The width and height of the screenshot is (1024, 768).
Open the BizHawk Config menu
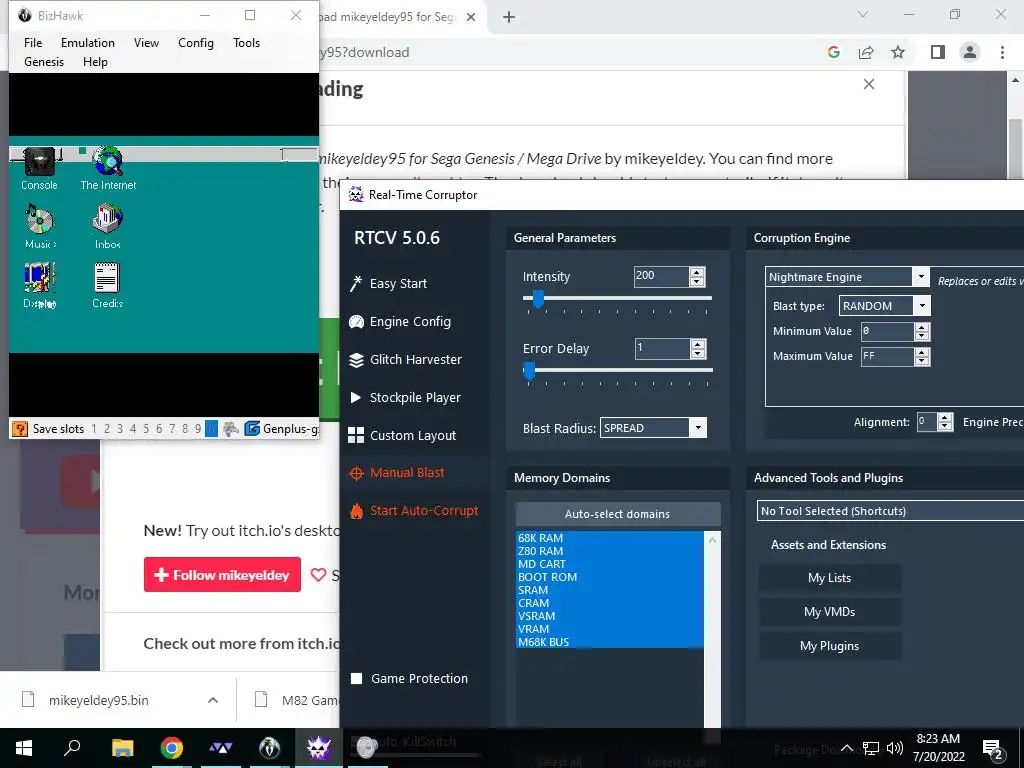click(196, 42)
